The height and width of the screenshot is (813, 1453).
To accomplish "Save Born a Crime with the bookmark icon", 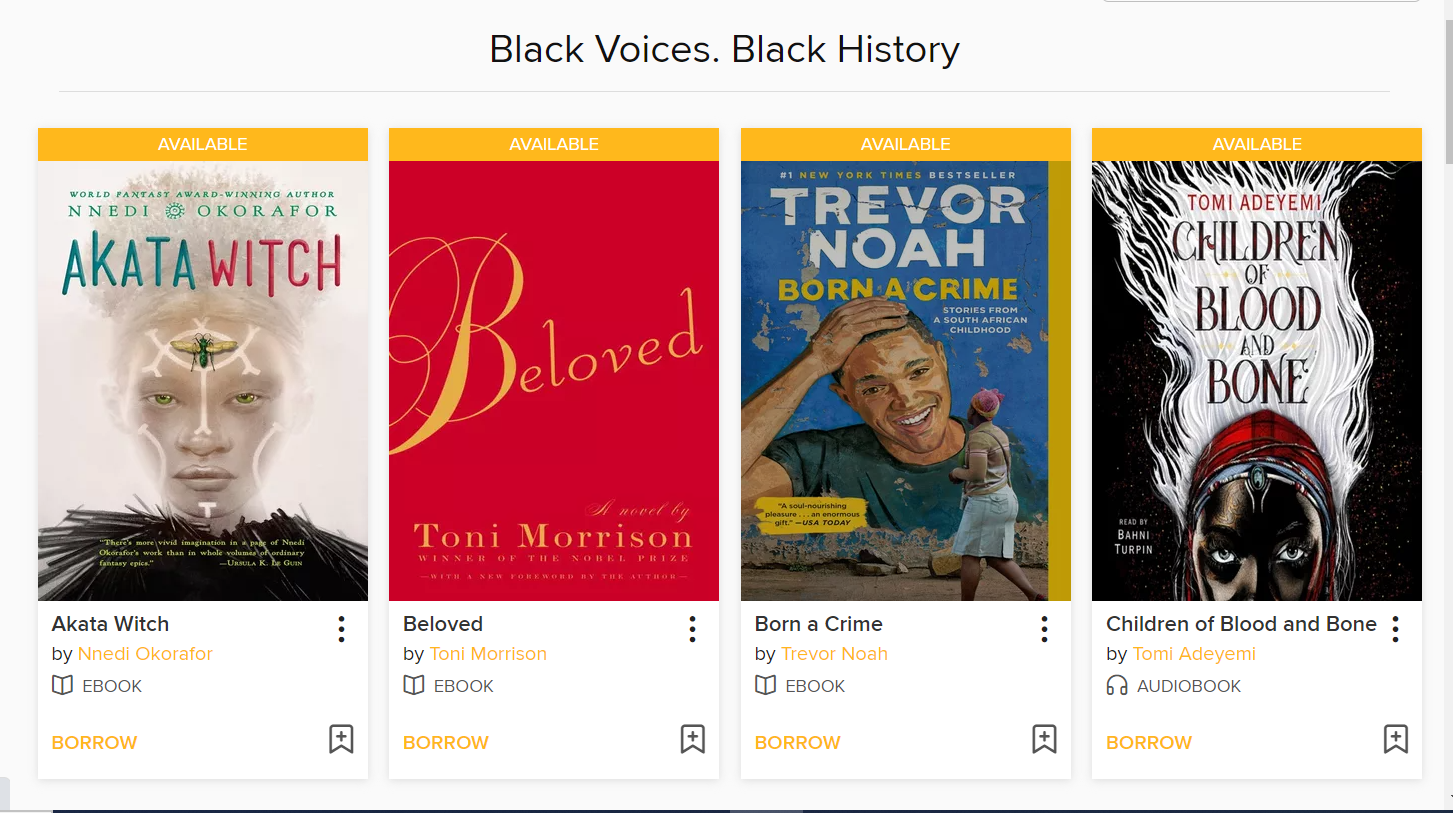I will pyautogui.click(x=1044, y=739).
